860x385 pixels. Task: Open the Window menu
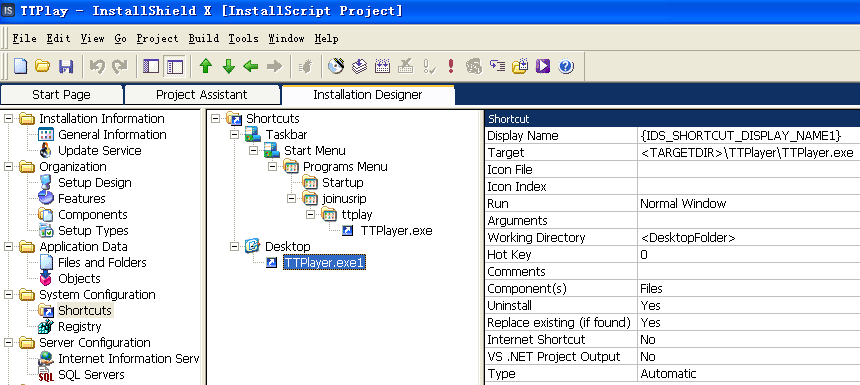(286, 38)
